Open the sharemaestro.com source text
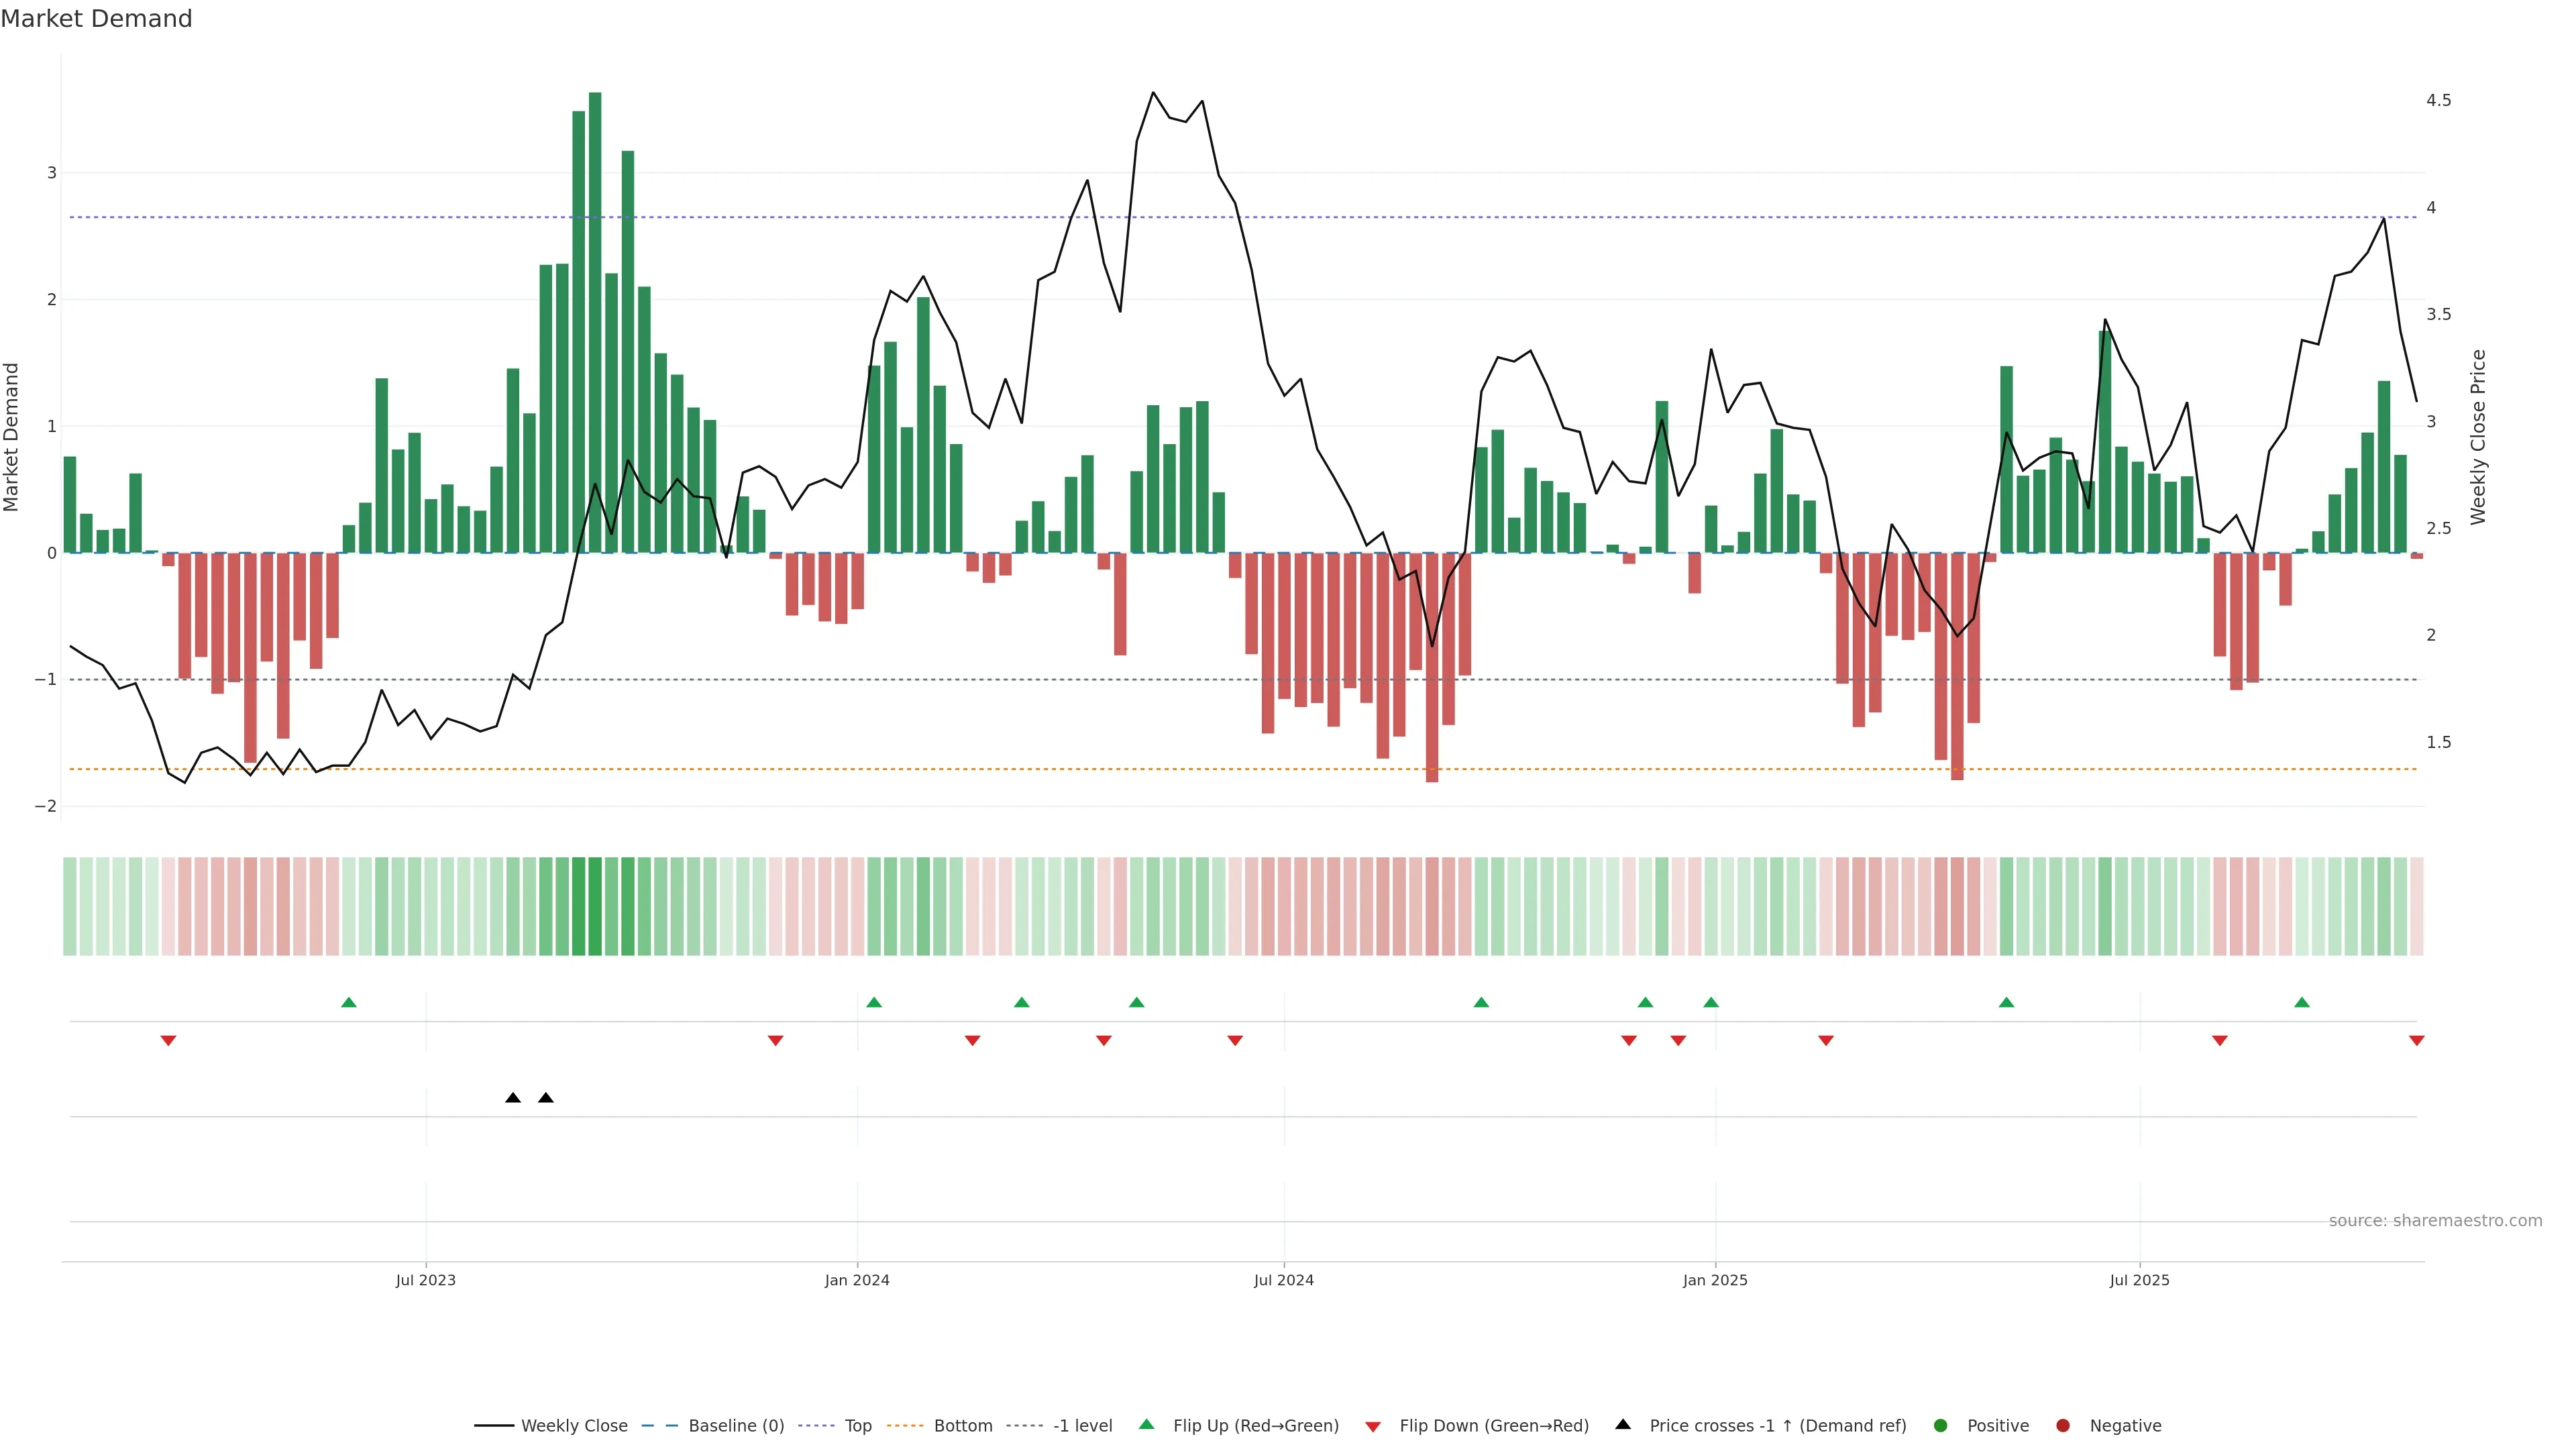The height and width of the screenshot is (1449, 2576). pyautogui.click(x=2435, y=1221)
